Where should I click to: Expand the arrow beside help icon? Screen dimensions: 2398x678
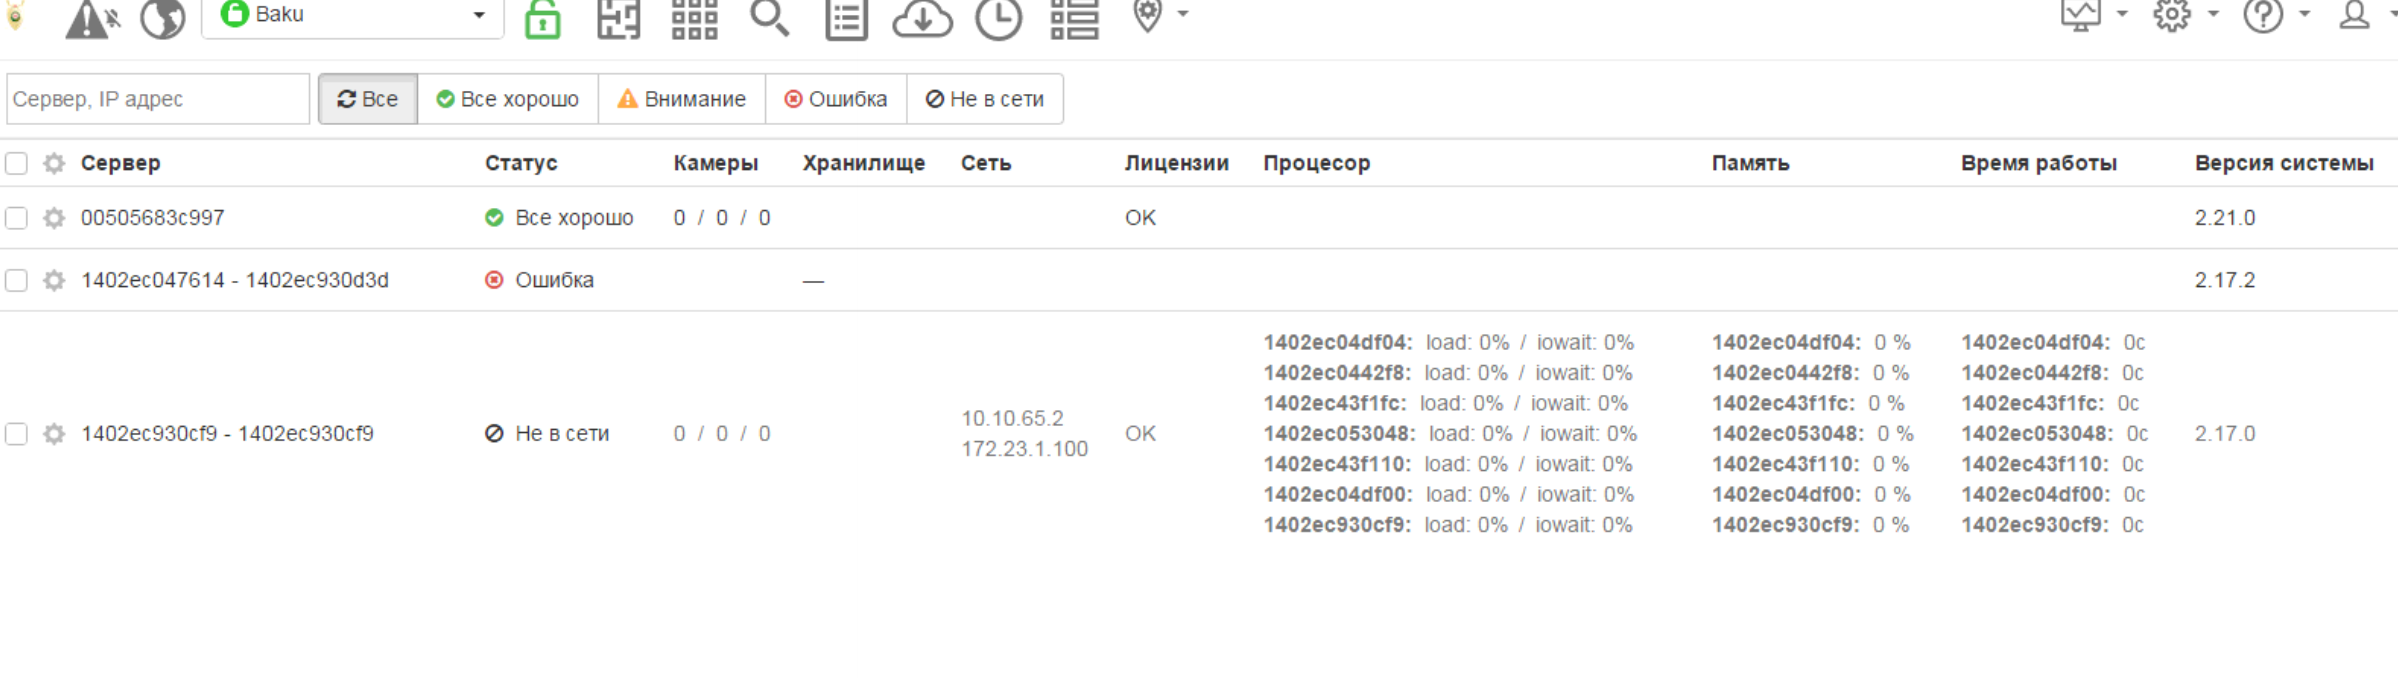point(2304,14)
